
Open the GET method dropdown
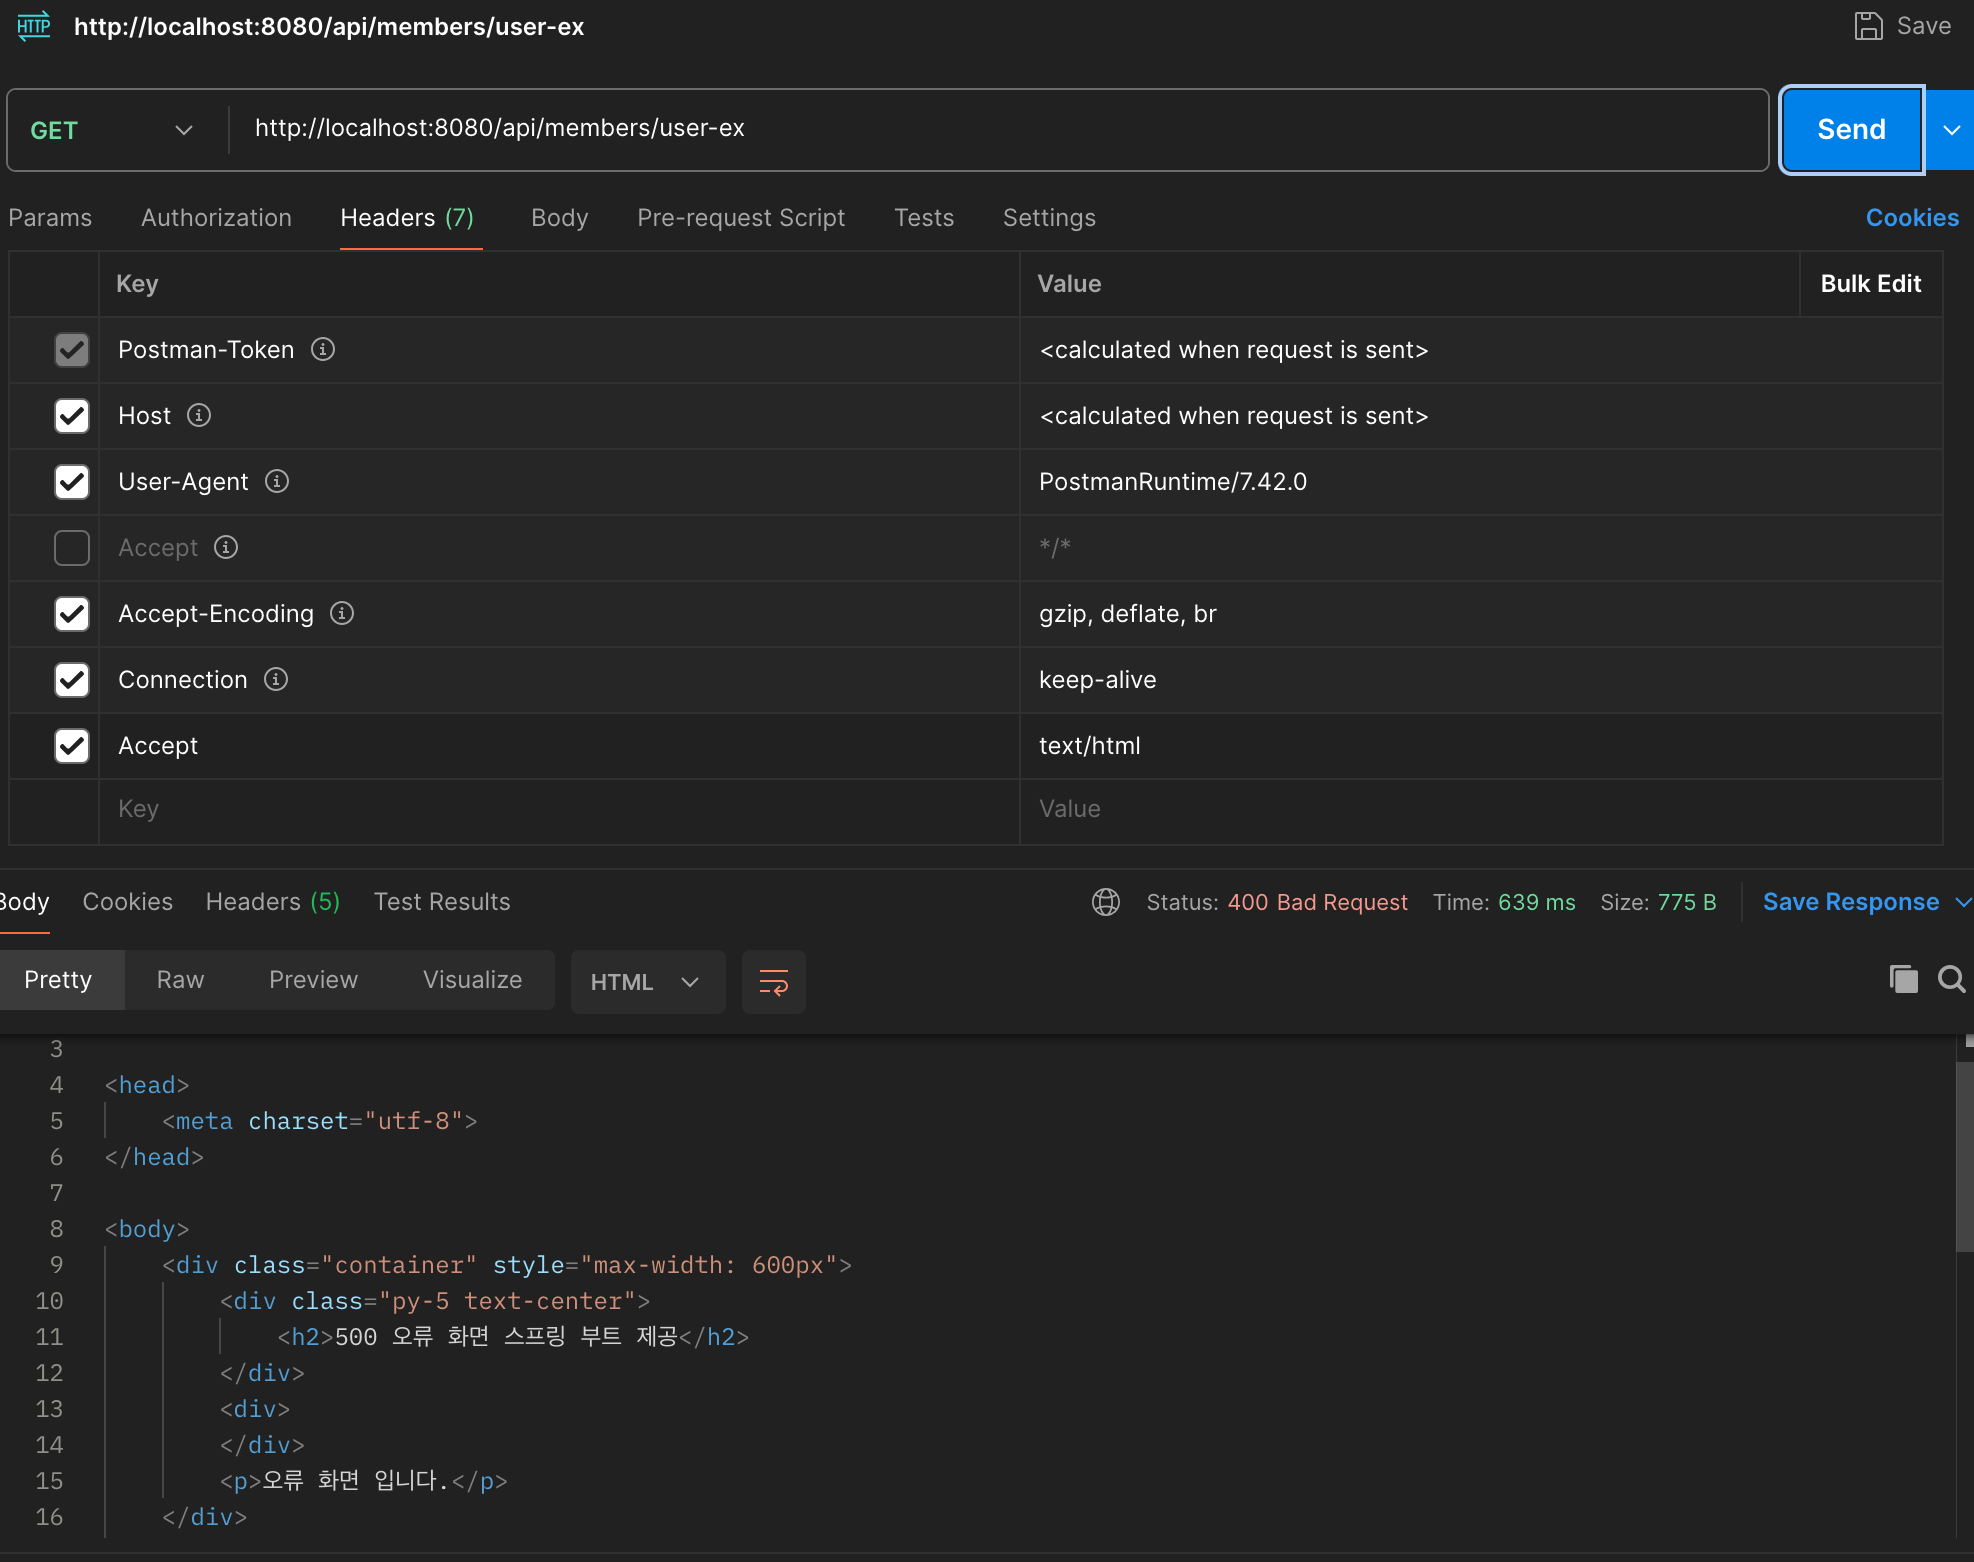(110, 130)
